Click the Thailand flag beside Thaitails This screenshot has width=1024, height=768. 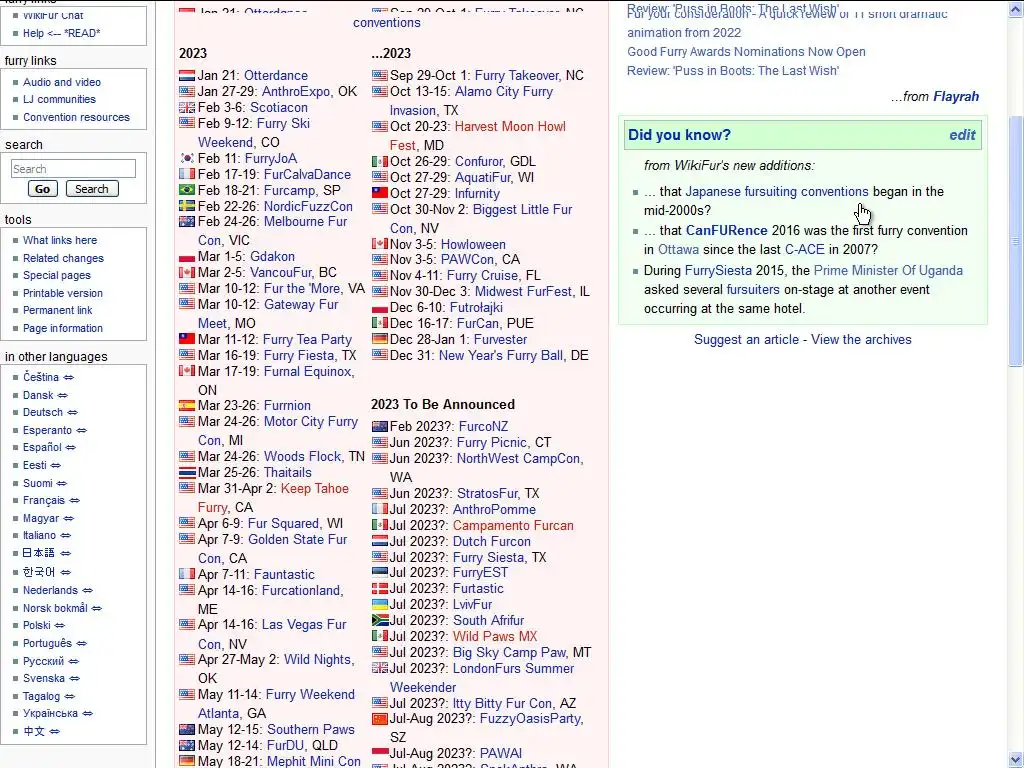click(187, 473)
